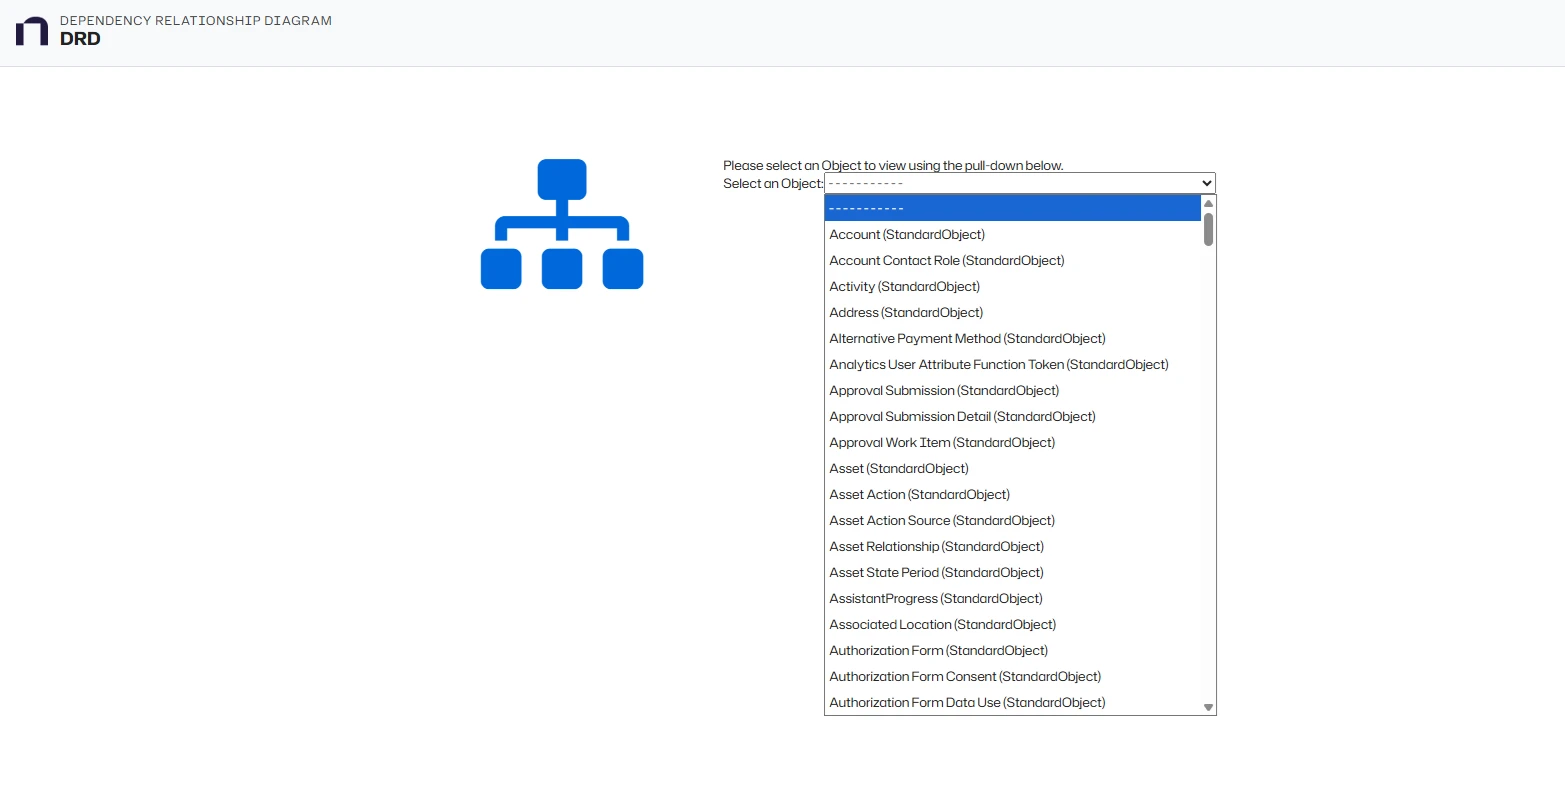Select Asset (StandardObject) from list
1565x805 pixels.
coord(899,468)
